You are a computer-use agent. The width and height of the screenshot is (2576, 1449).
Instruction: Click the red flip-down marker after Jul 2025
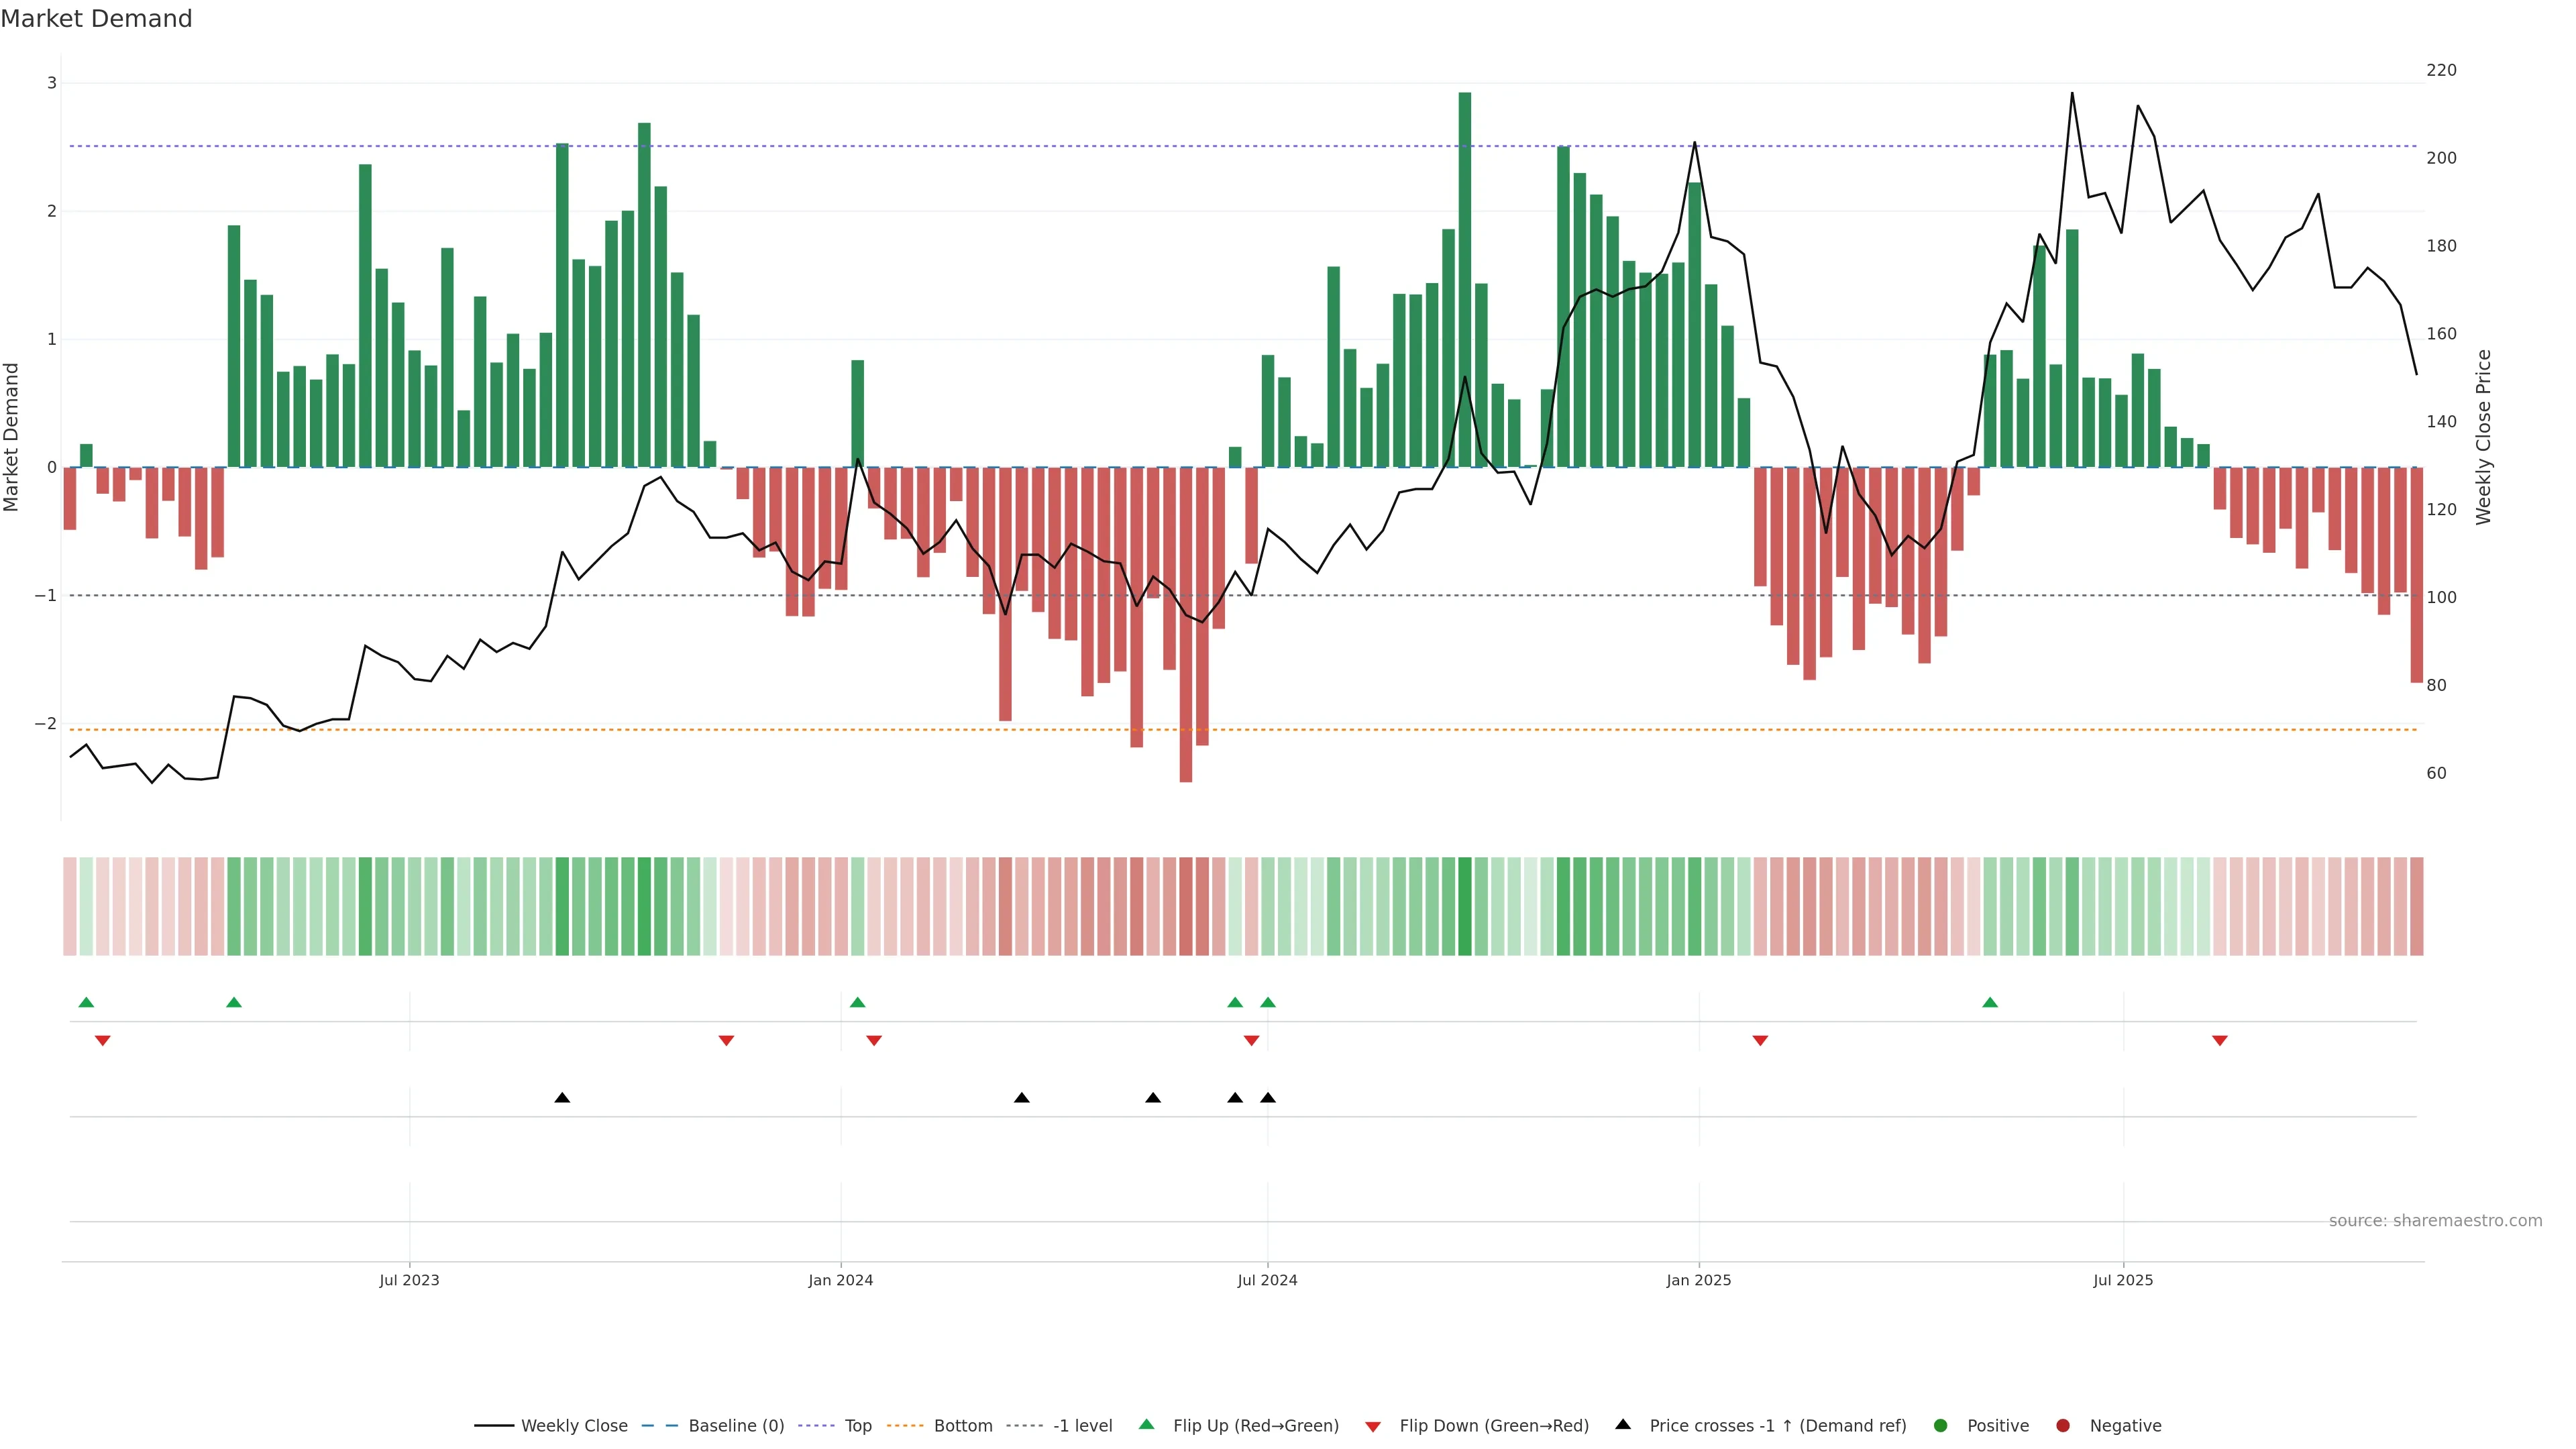(2220, 1041)
